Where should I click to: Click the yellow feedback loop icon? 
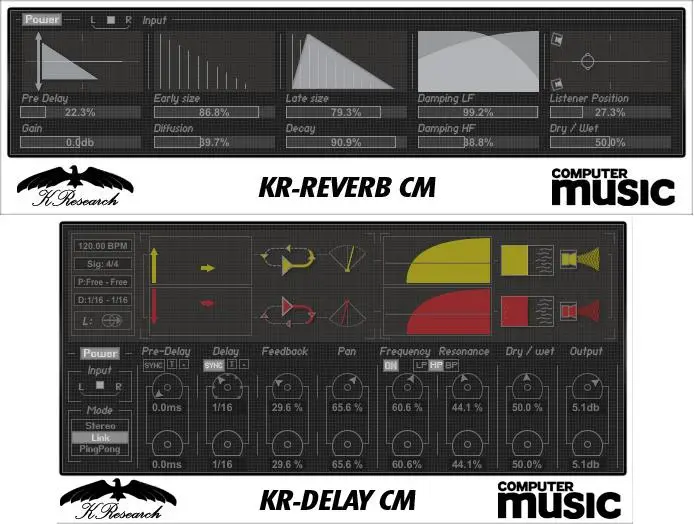click(x=289, y=259)
